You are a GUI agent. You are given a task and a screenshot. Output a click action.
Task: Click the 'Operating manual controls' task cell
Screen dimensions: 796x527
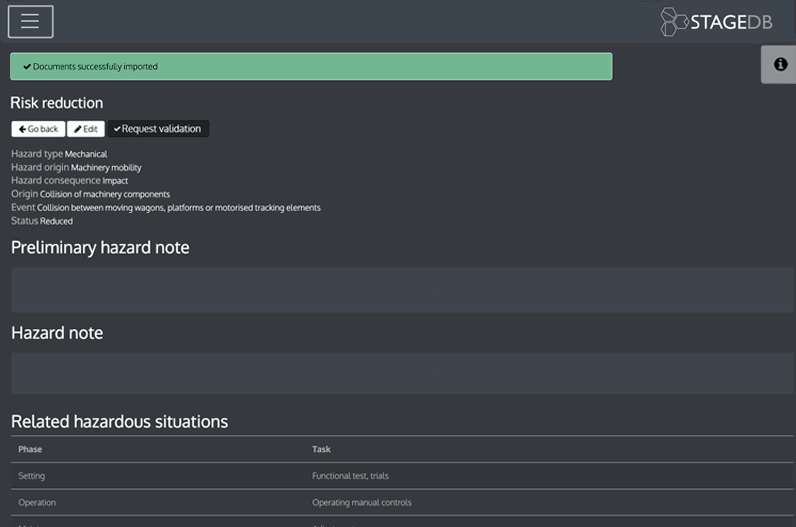pyautogui.click(x=361, y=502)
